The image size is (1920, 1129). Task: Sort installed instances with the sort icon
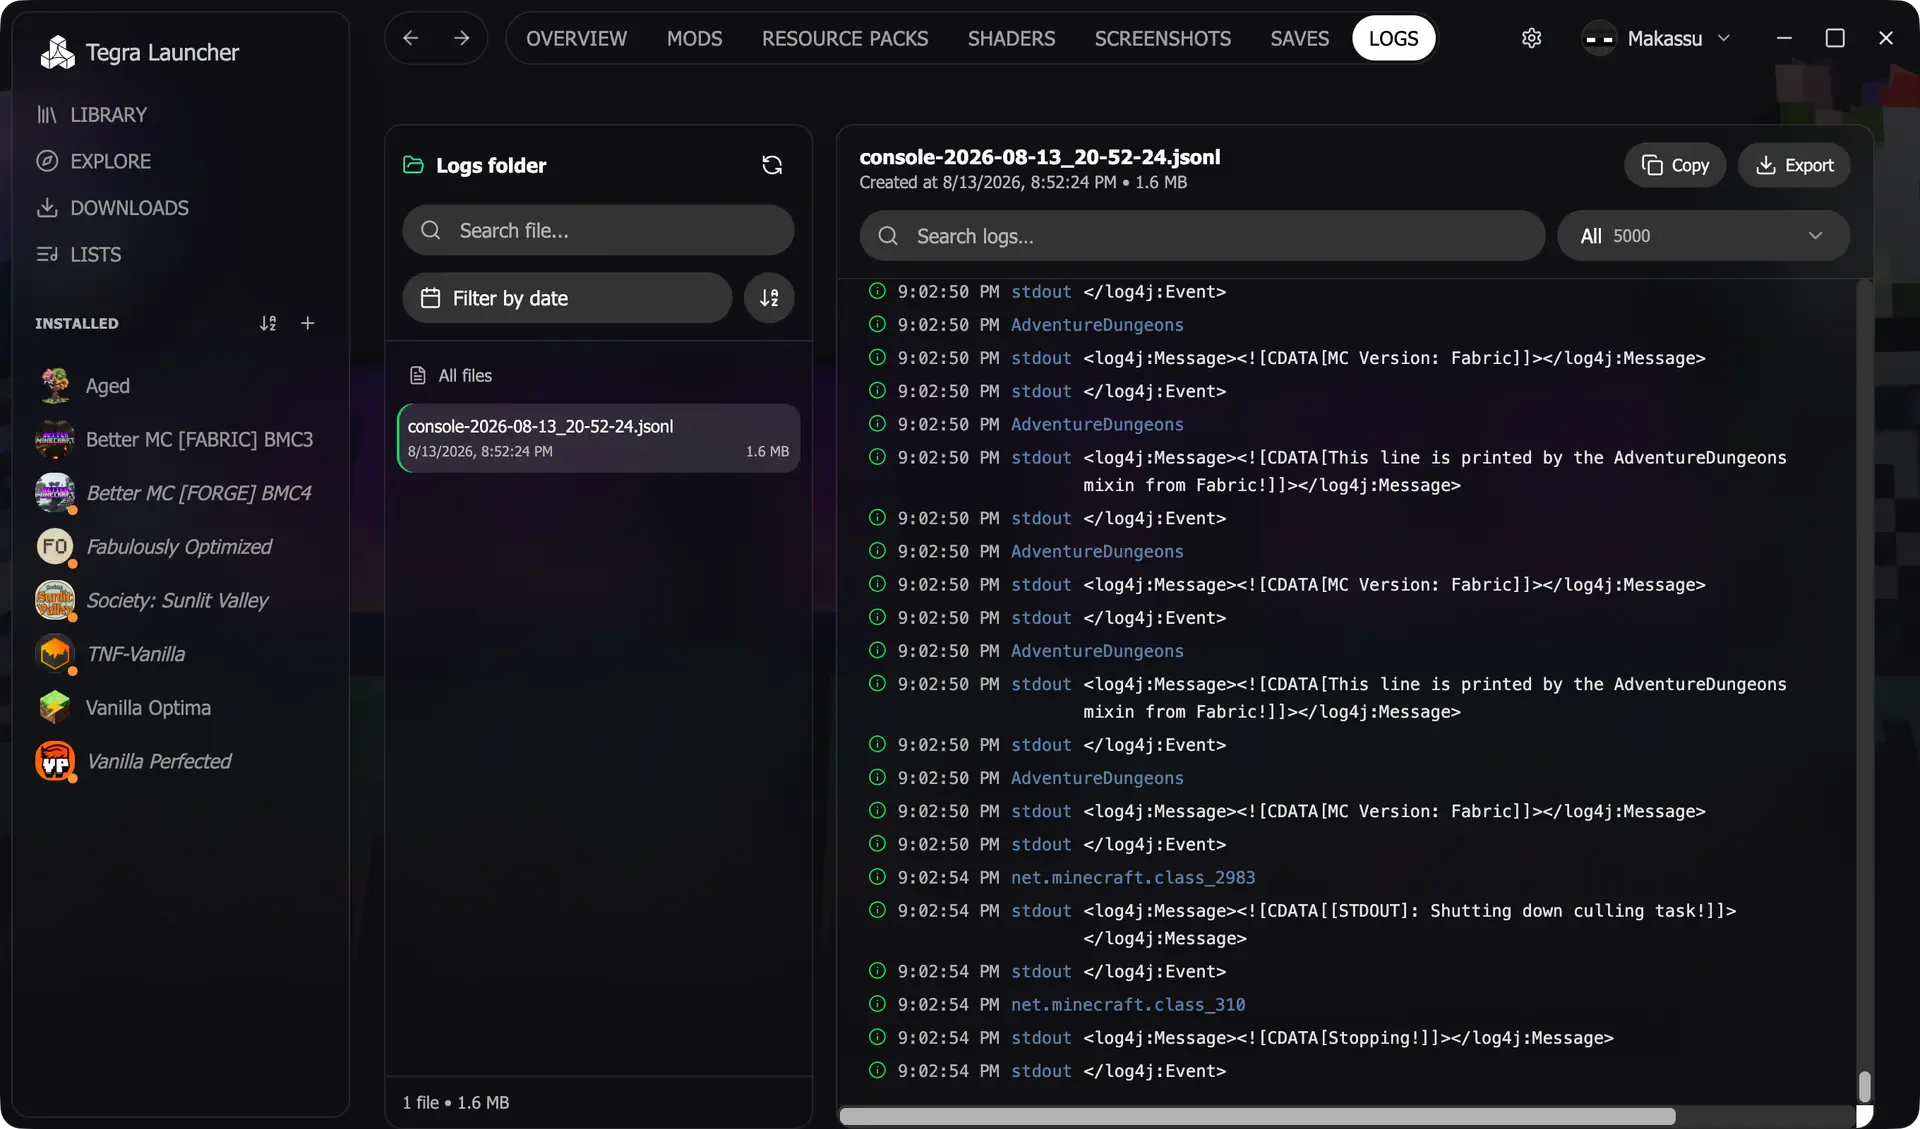coord(268,323)
